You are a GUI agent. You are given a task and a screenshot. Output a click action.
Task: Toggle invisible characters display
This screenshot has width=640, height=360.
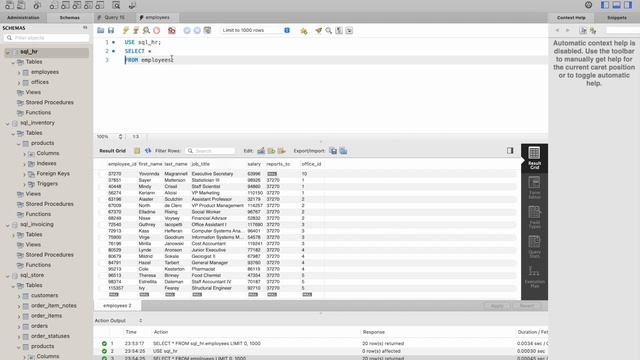click(339, 30)
